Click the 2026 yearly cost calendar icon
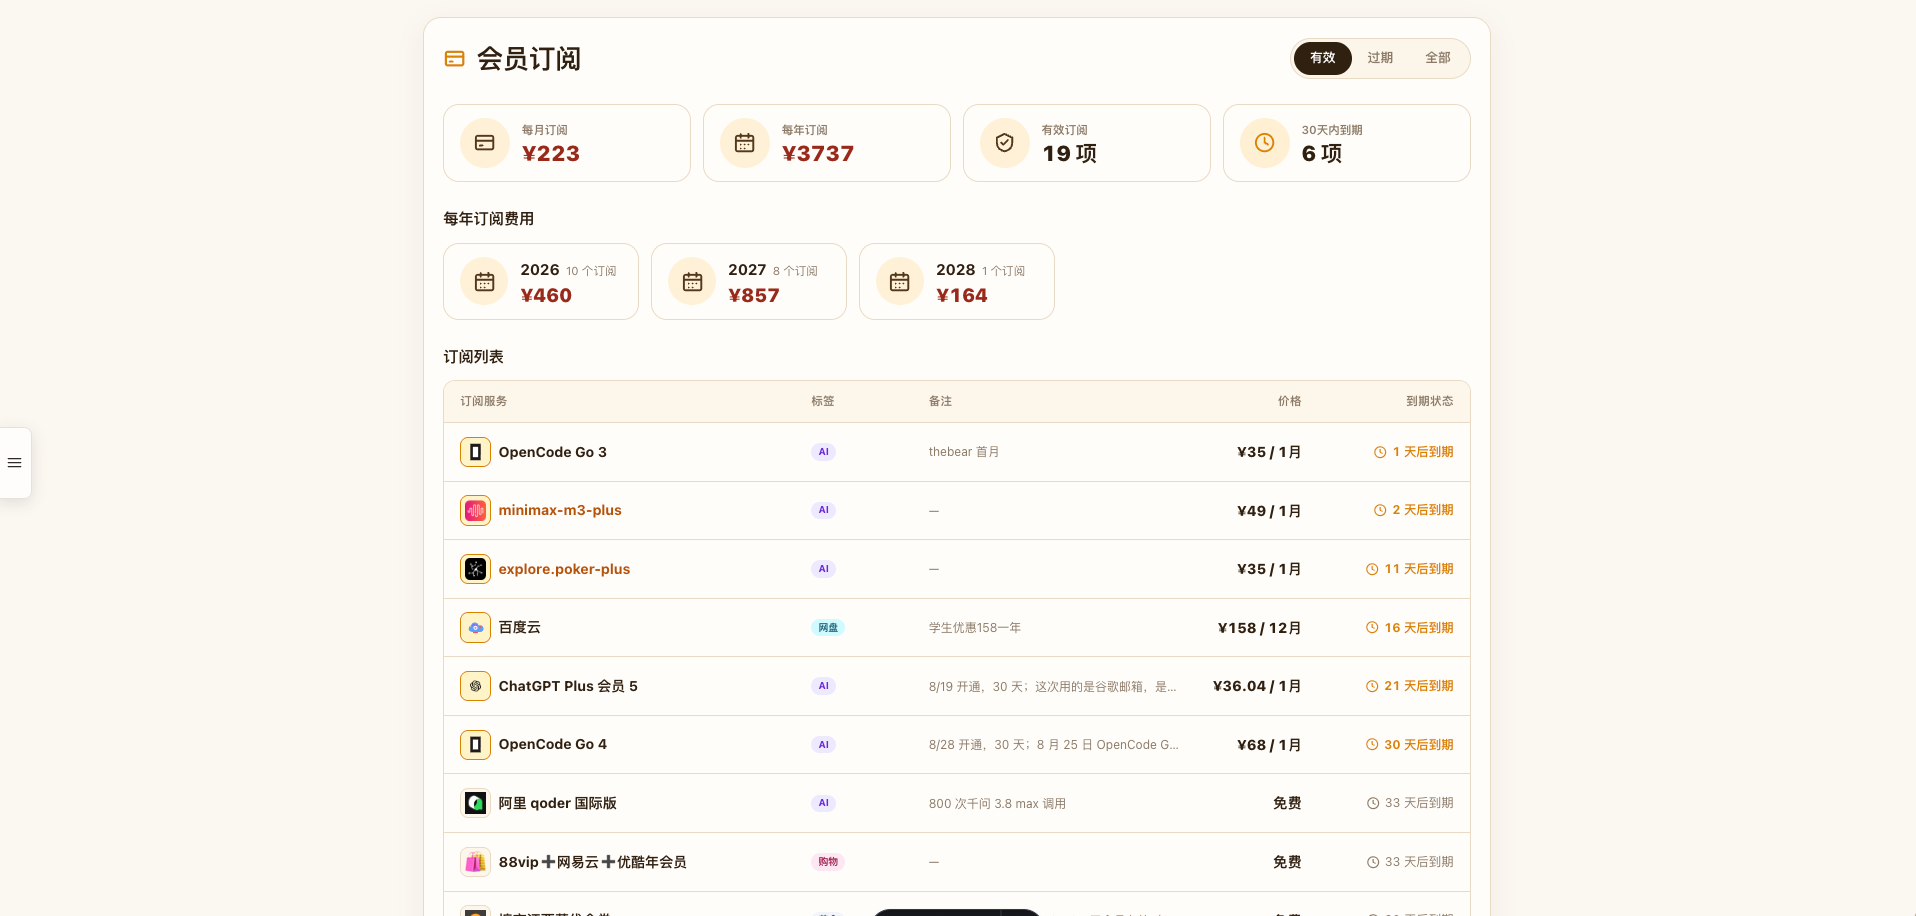 [485, 282]
